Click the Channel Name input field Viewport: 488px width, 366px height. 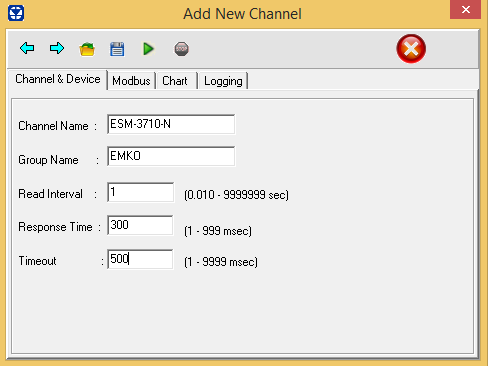point(171,124)
